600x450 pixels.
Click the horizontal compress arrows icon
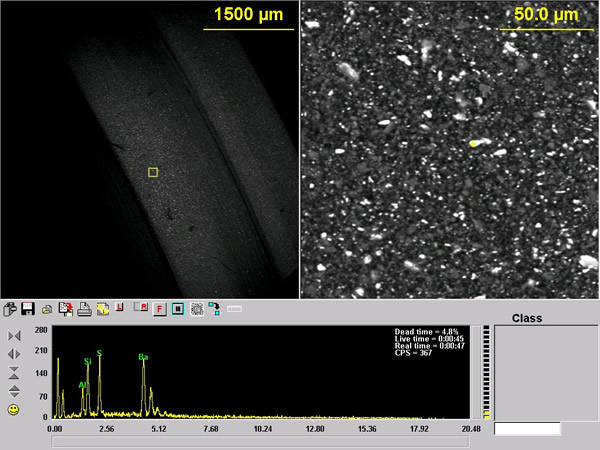pos(14,336)
